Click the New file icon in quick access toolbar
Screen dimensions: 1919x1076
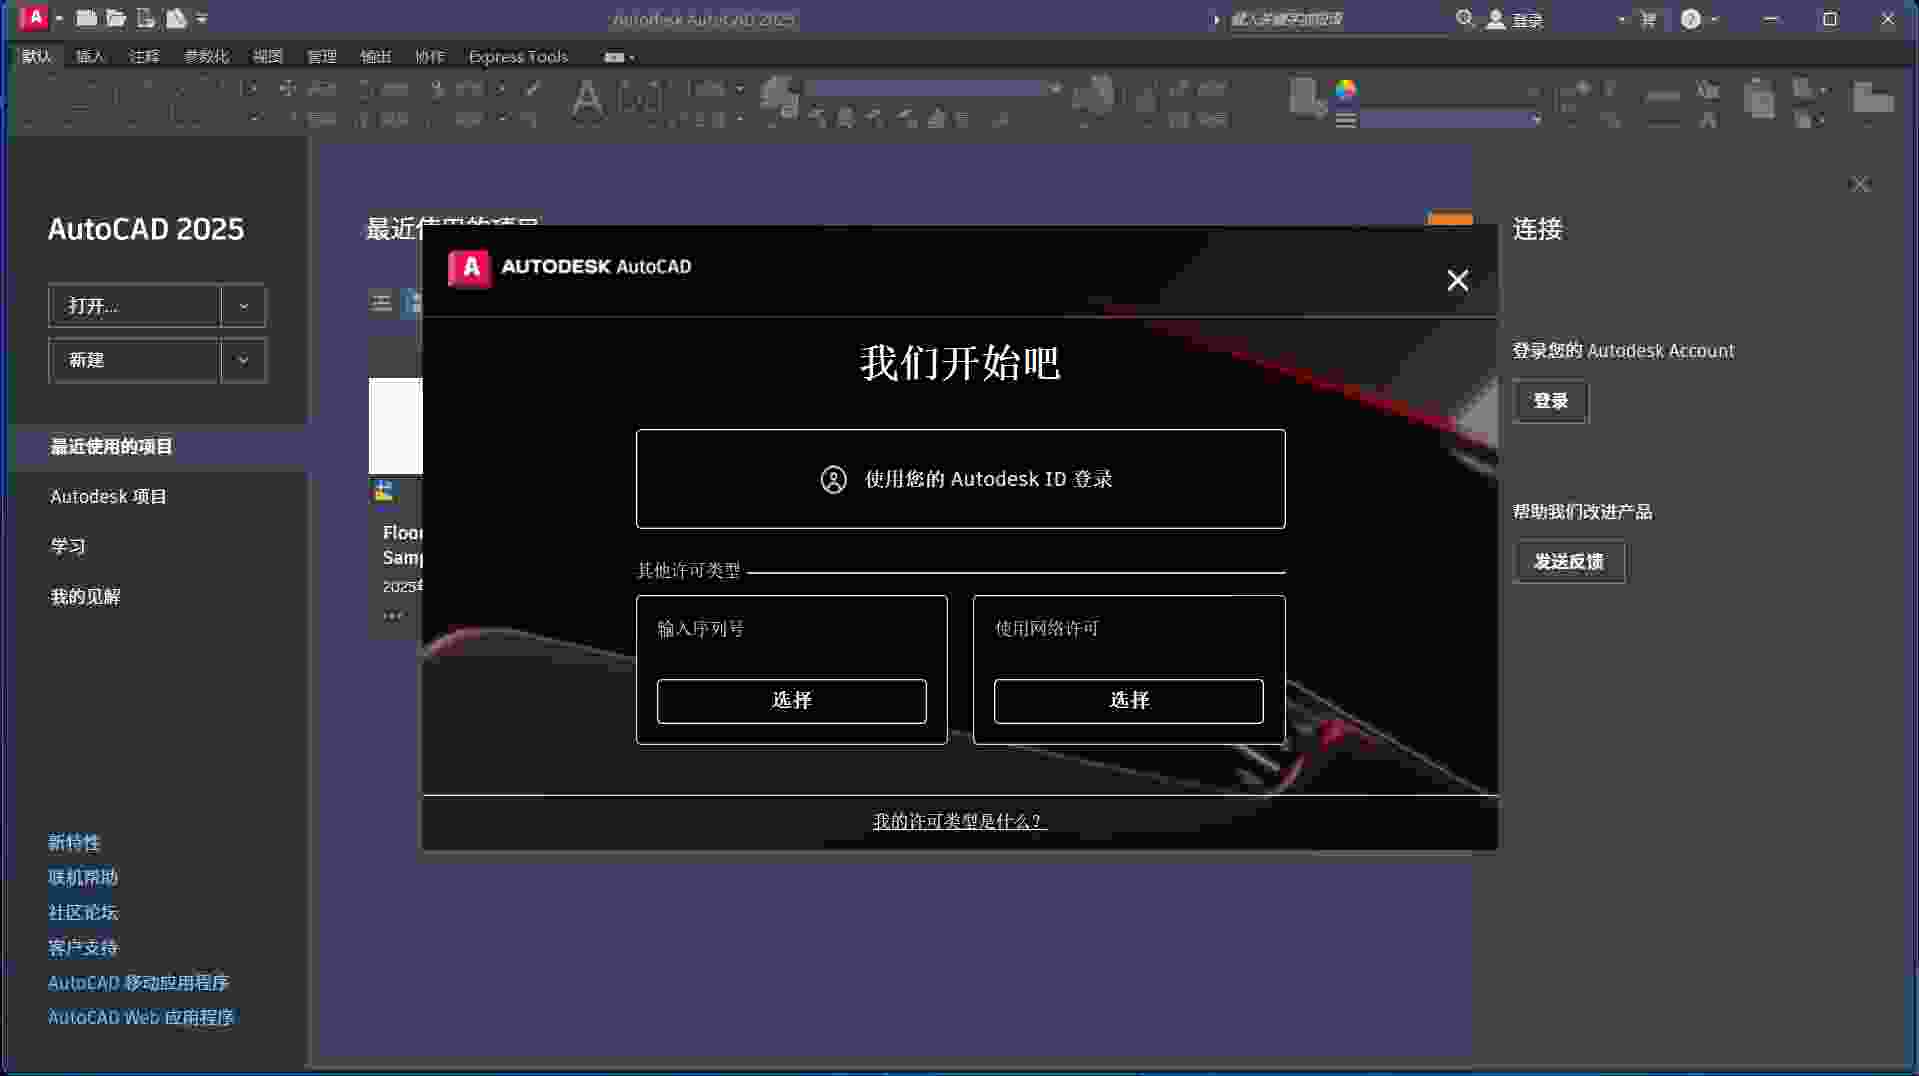click(87, 18)
